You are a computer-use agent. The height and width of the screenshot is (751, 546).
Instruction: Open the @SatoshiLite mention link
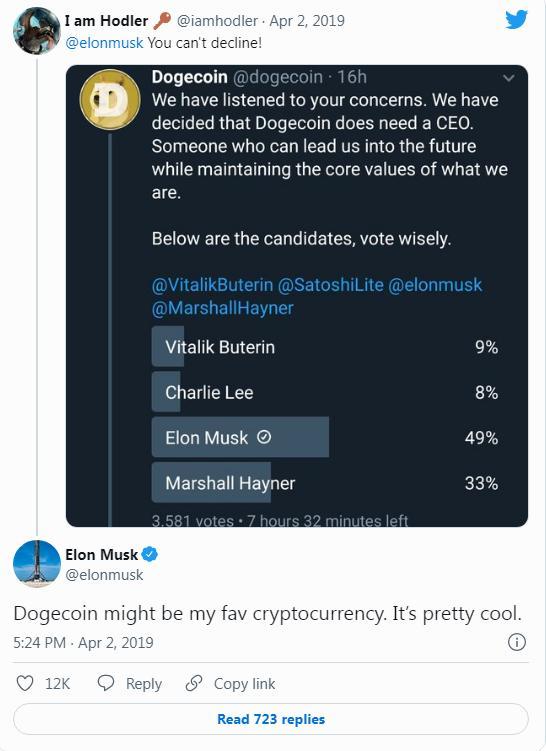[330, 285]
